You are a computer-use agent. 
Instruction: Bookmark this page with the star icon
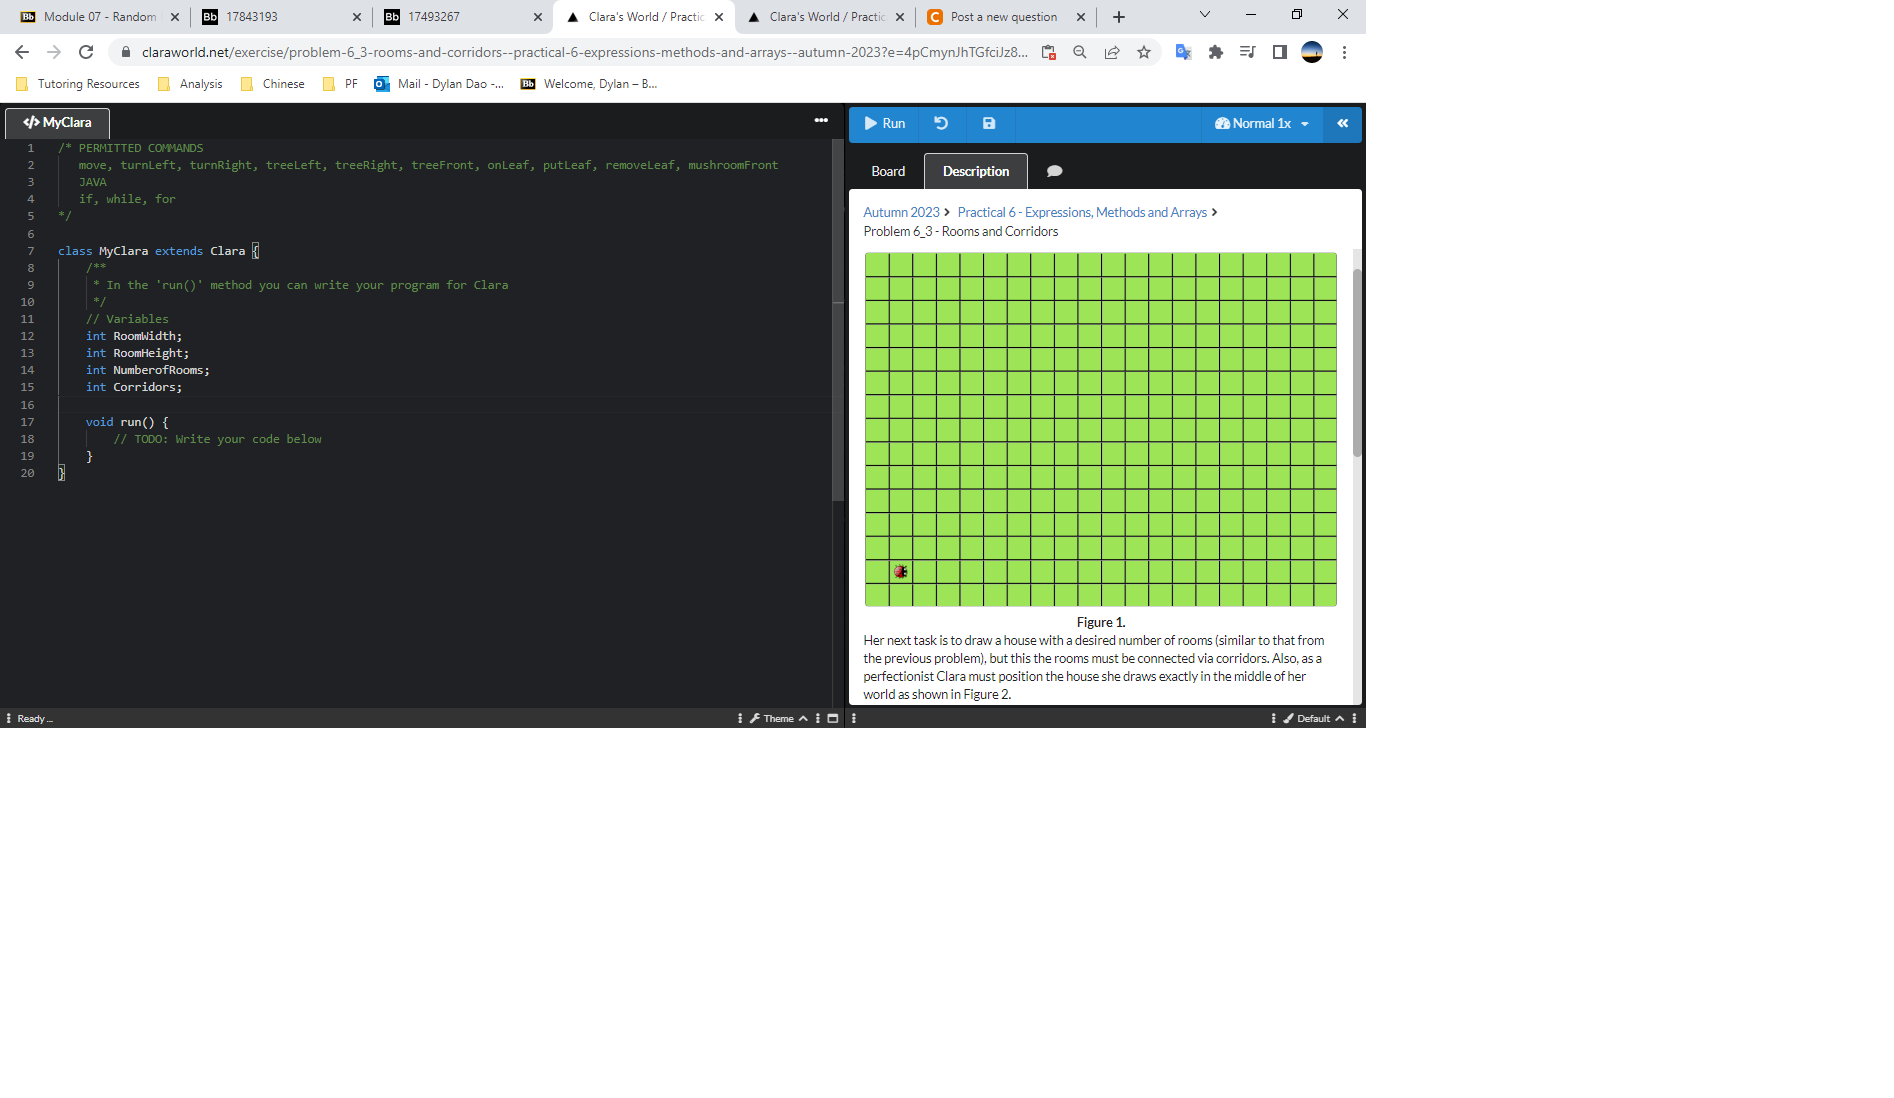click(1144, 52)
